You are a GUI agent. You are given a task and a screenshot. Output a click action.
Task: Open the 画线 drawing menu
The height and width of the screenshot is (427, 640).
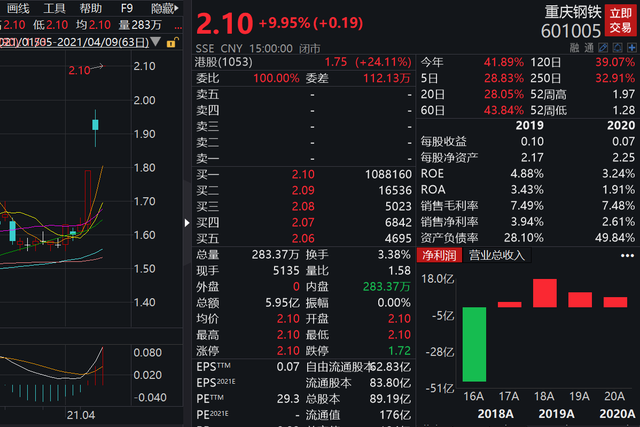(x=18, y=8)
